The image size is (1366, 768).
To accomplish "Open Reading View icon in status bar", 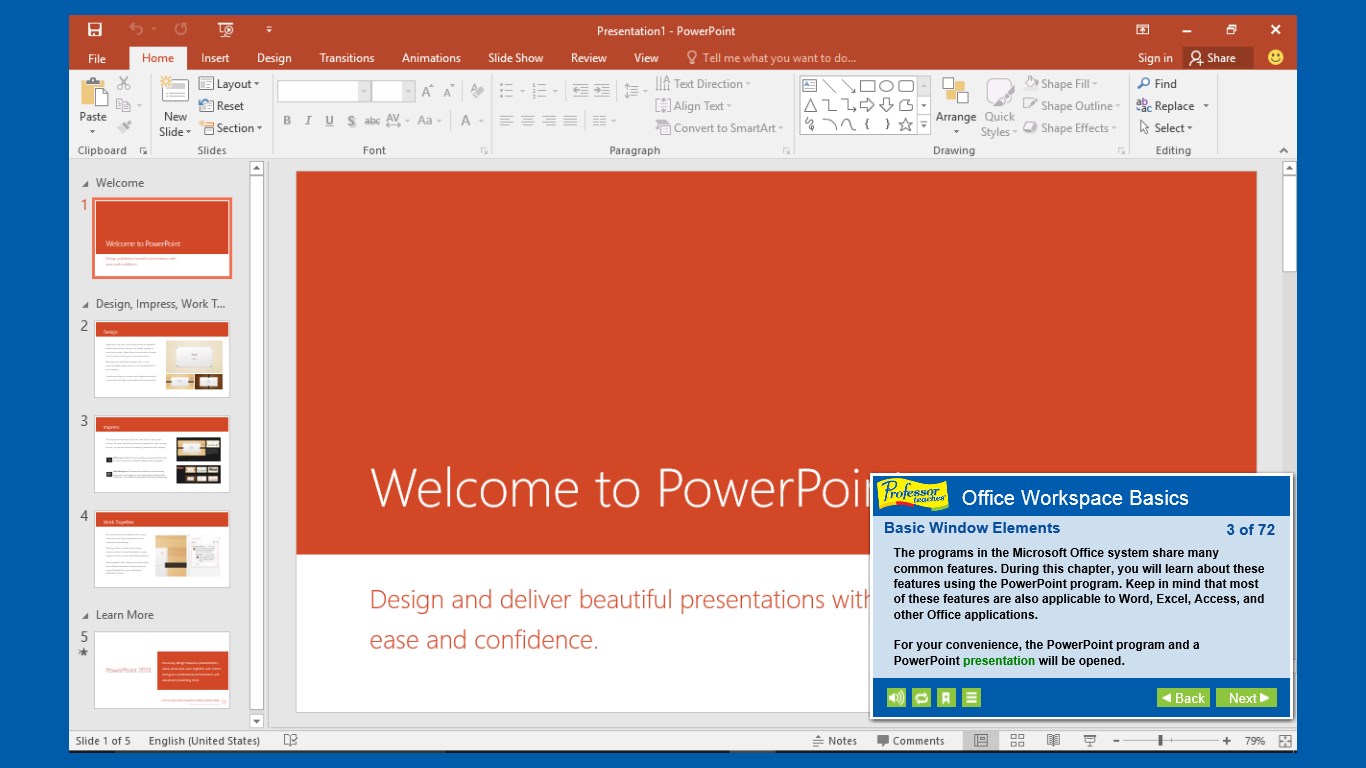I will pos(1053,741).
